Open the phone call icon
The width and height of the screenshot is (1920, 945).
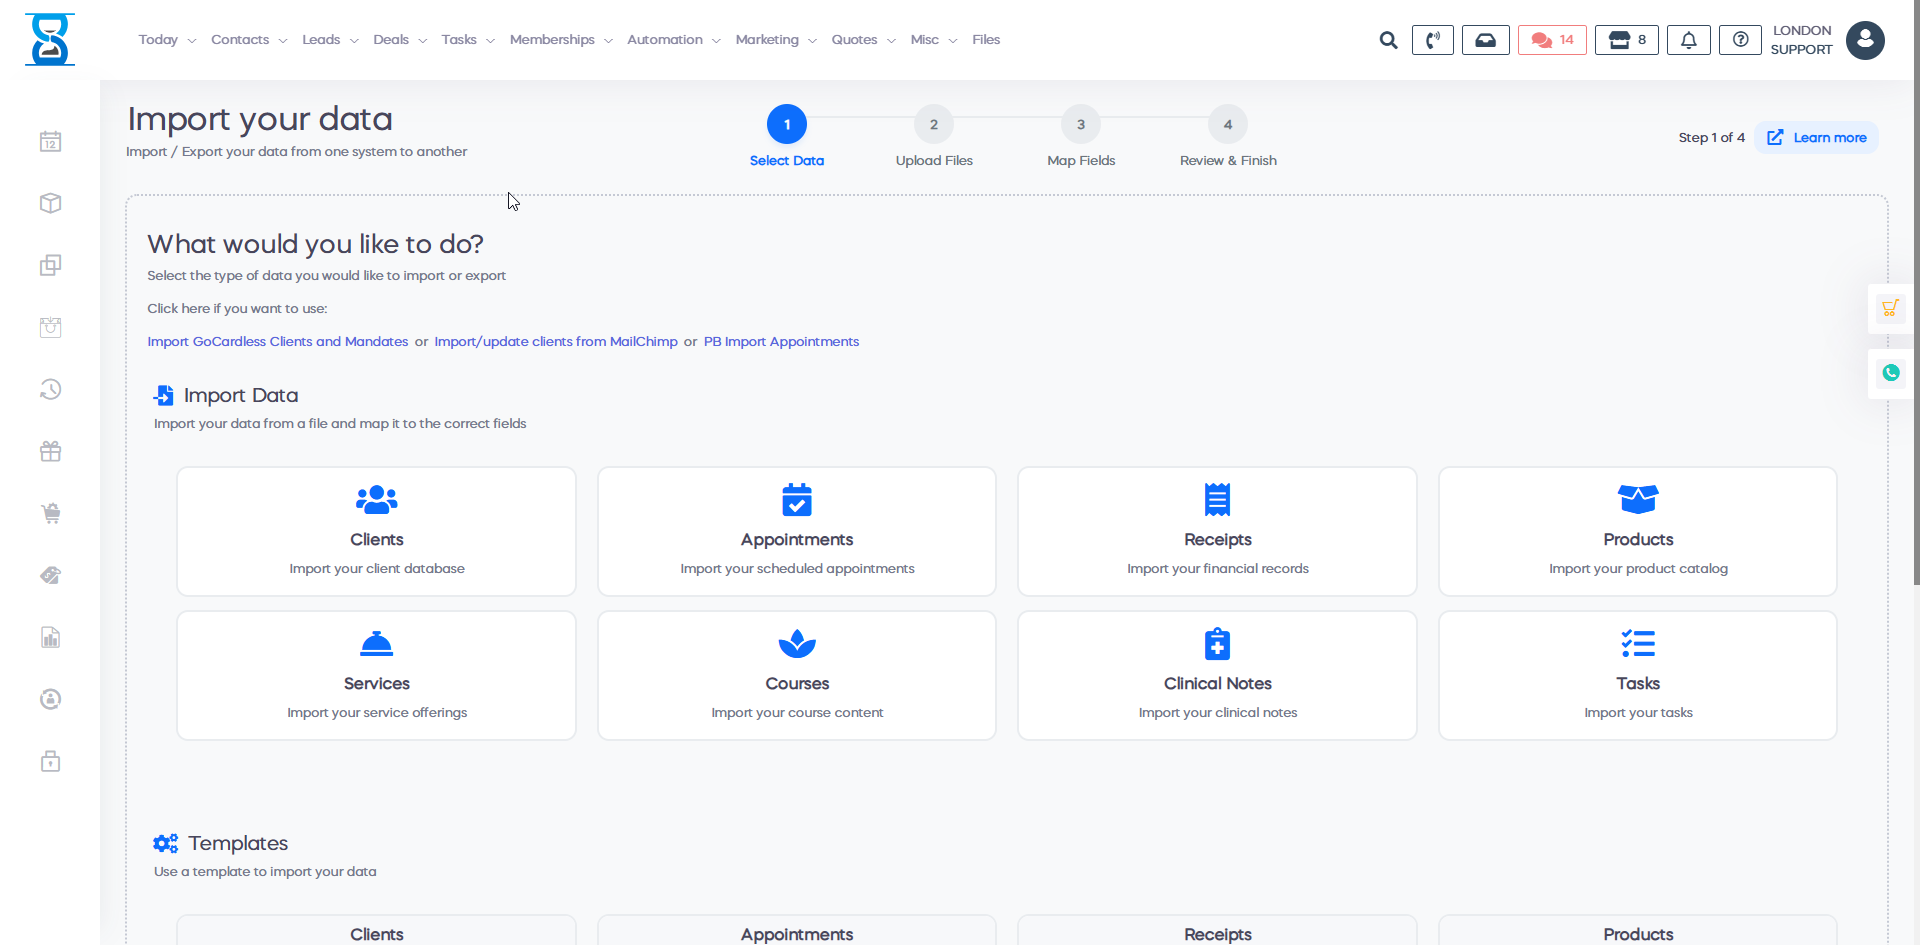pyautogui.click(x=1432, y=40)
